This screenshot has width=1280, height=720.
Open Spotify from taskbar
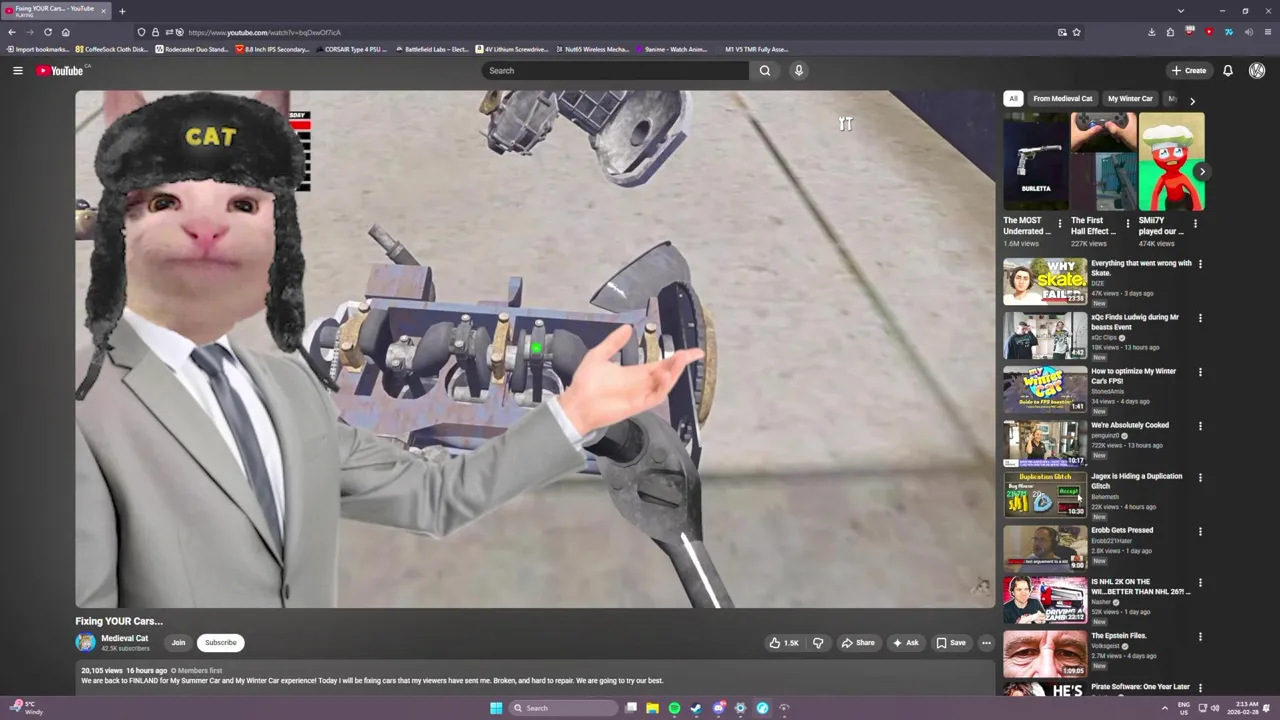click(674, 708)
